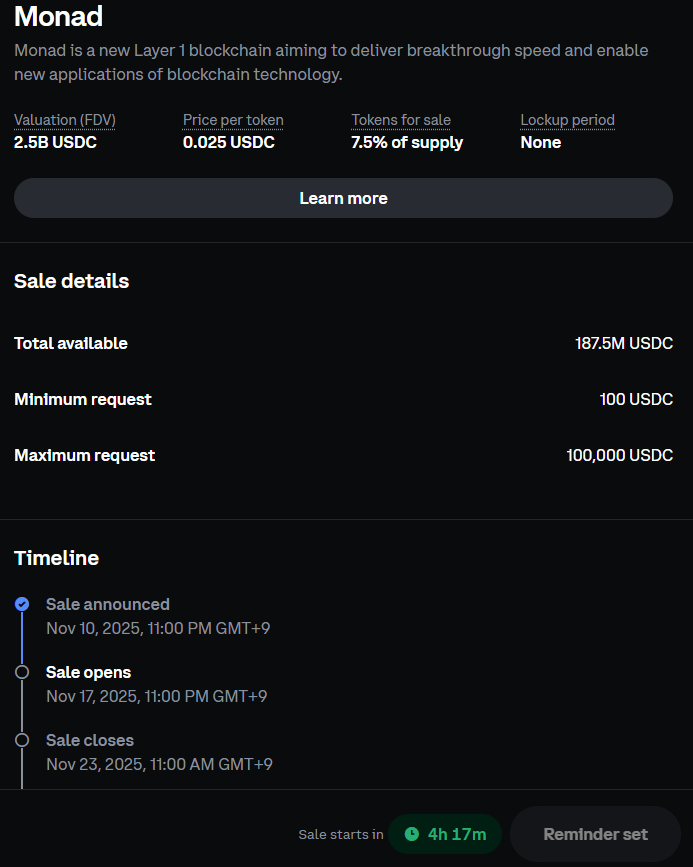Click the green clock icon in countdown

pos(412,834)
